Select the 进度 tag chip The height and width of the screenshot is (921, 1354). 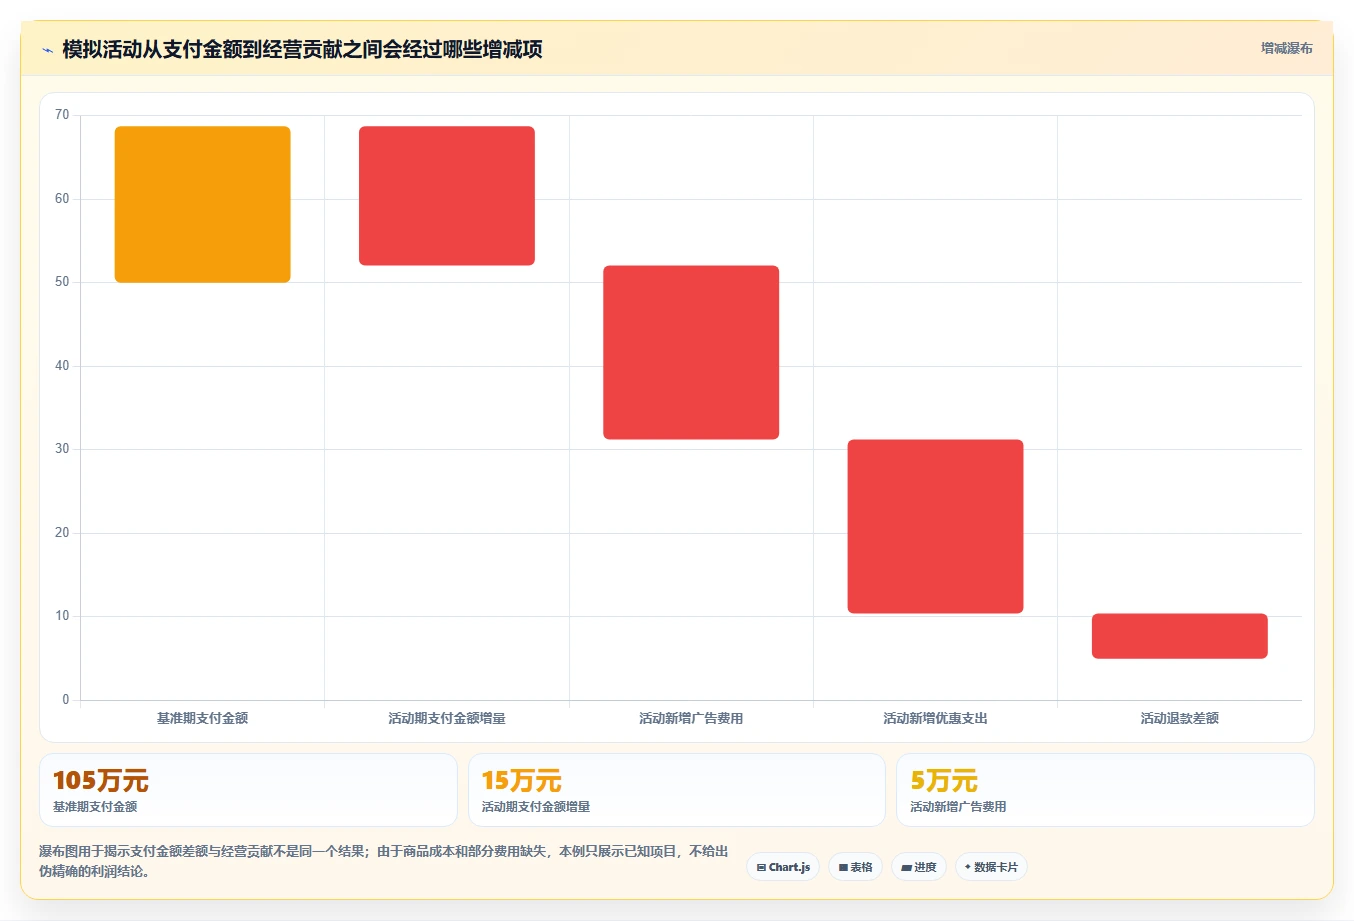point(919,867)
